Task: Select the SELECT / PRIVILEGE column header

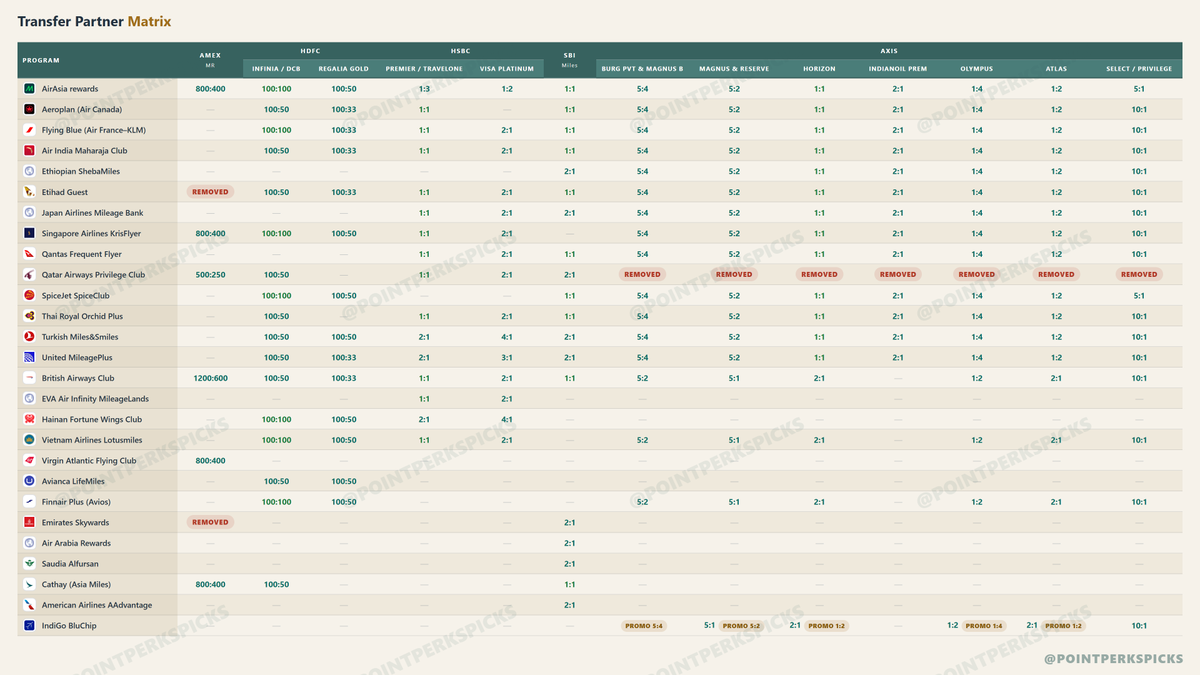Action: click(x=1139, y=69)
